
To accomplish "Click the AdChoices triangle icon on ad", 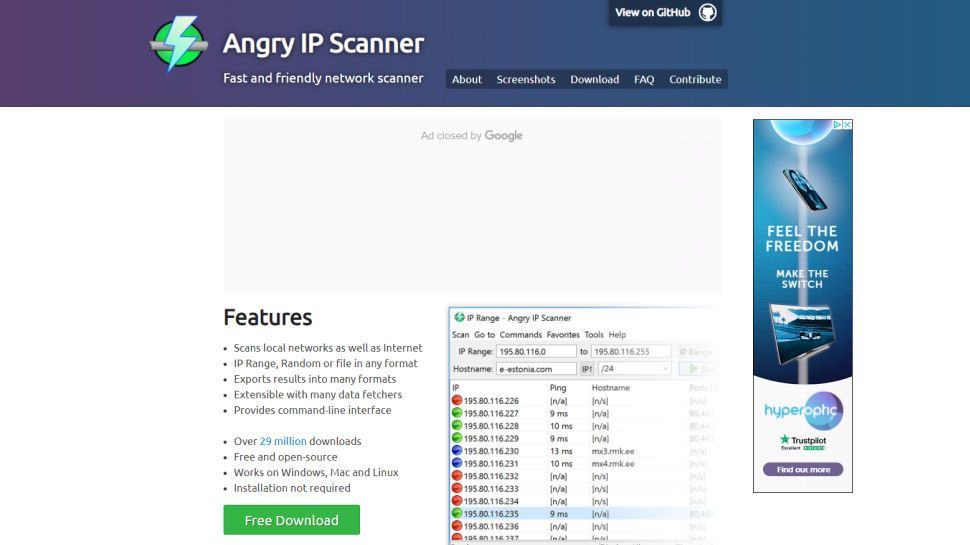I will pyautogui.click(x=837, y=125).
